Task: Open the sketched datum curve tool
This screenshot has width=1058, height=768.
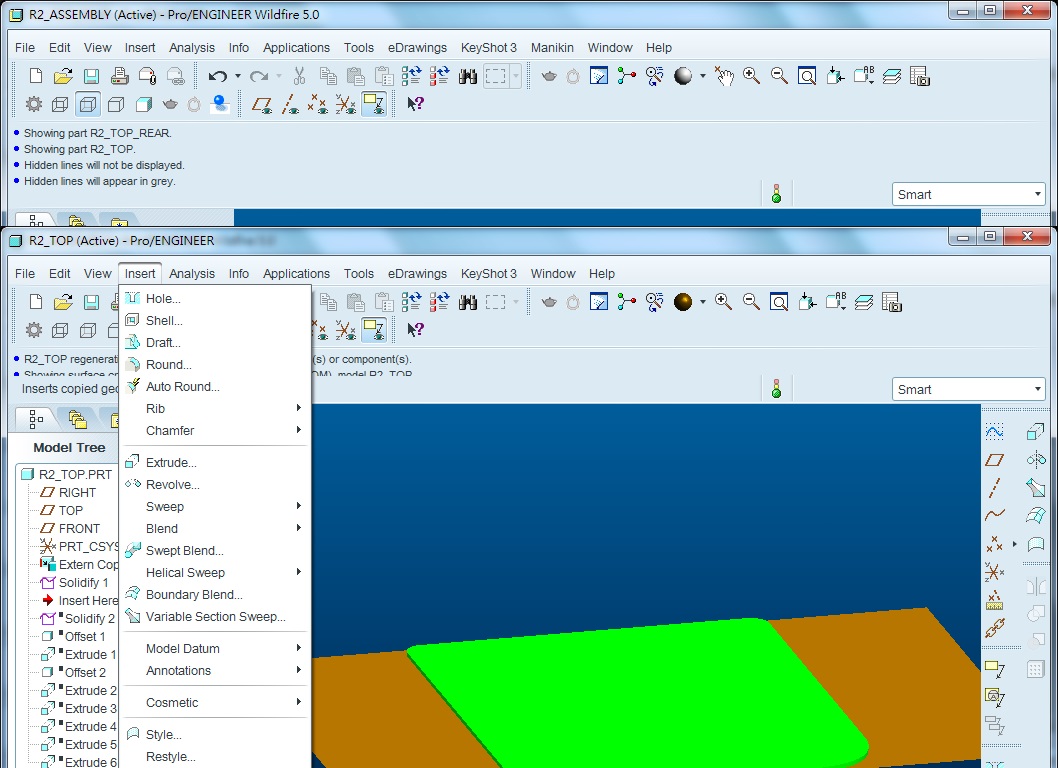Action: click(x=995, y=431)
